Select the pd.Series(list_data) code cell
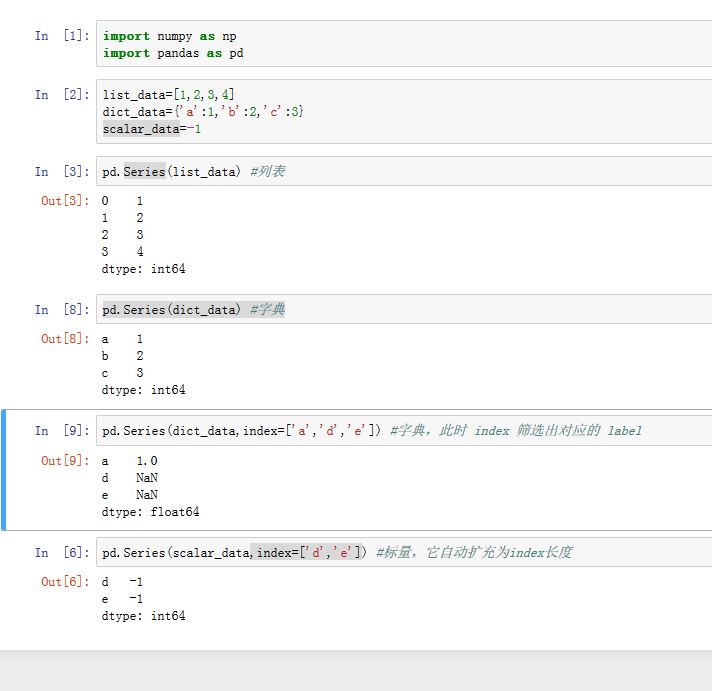 click(400, 171)
